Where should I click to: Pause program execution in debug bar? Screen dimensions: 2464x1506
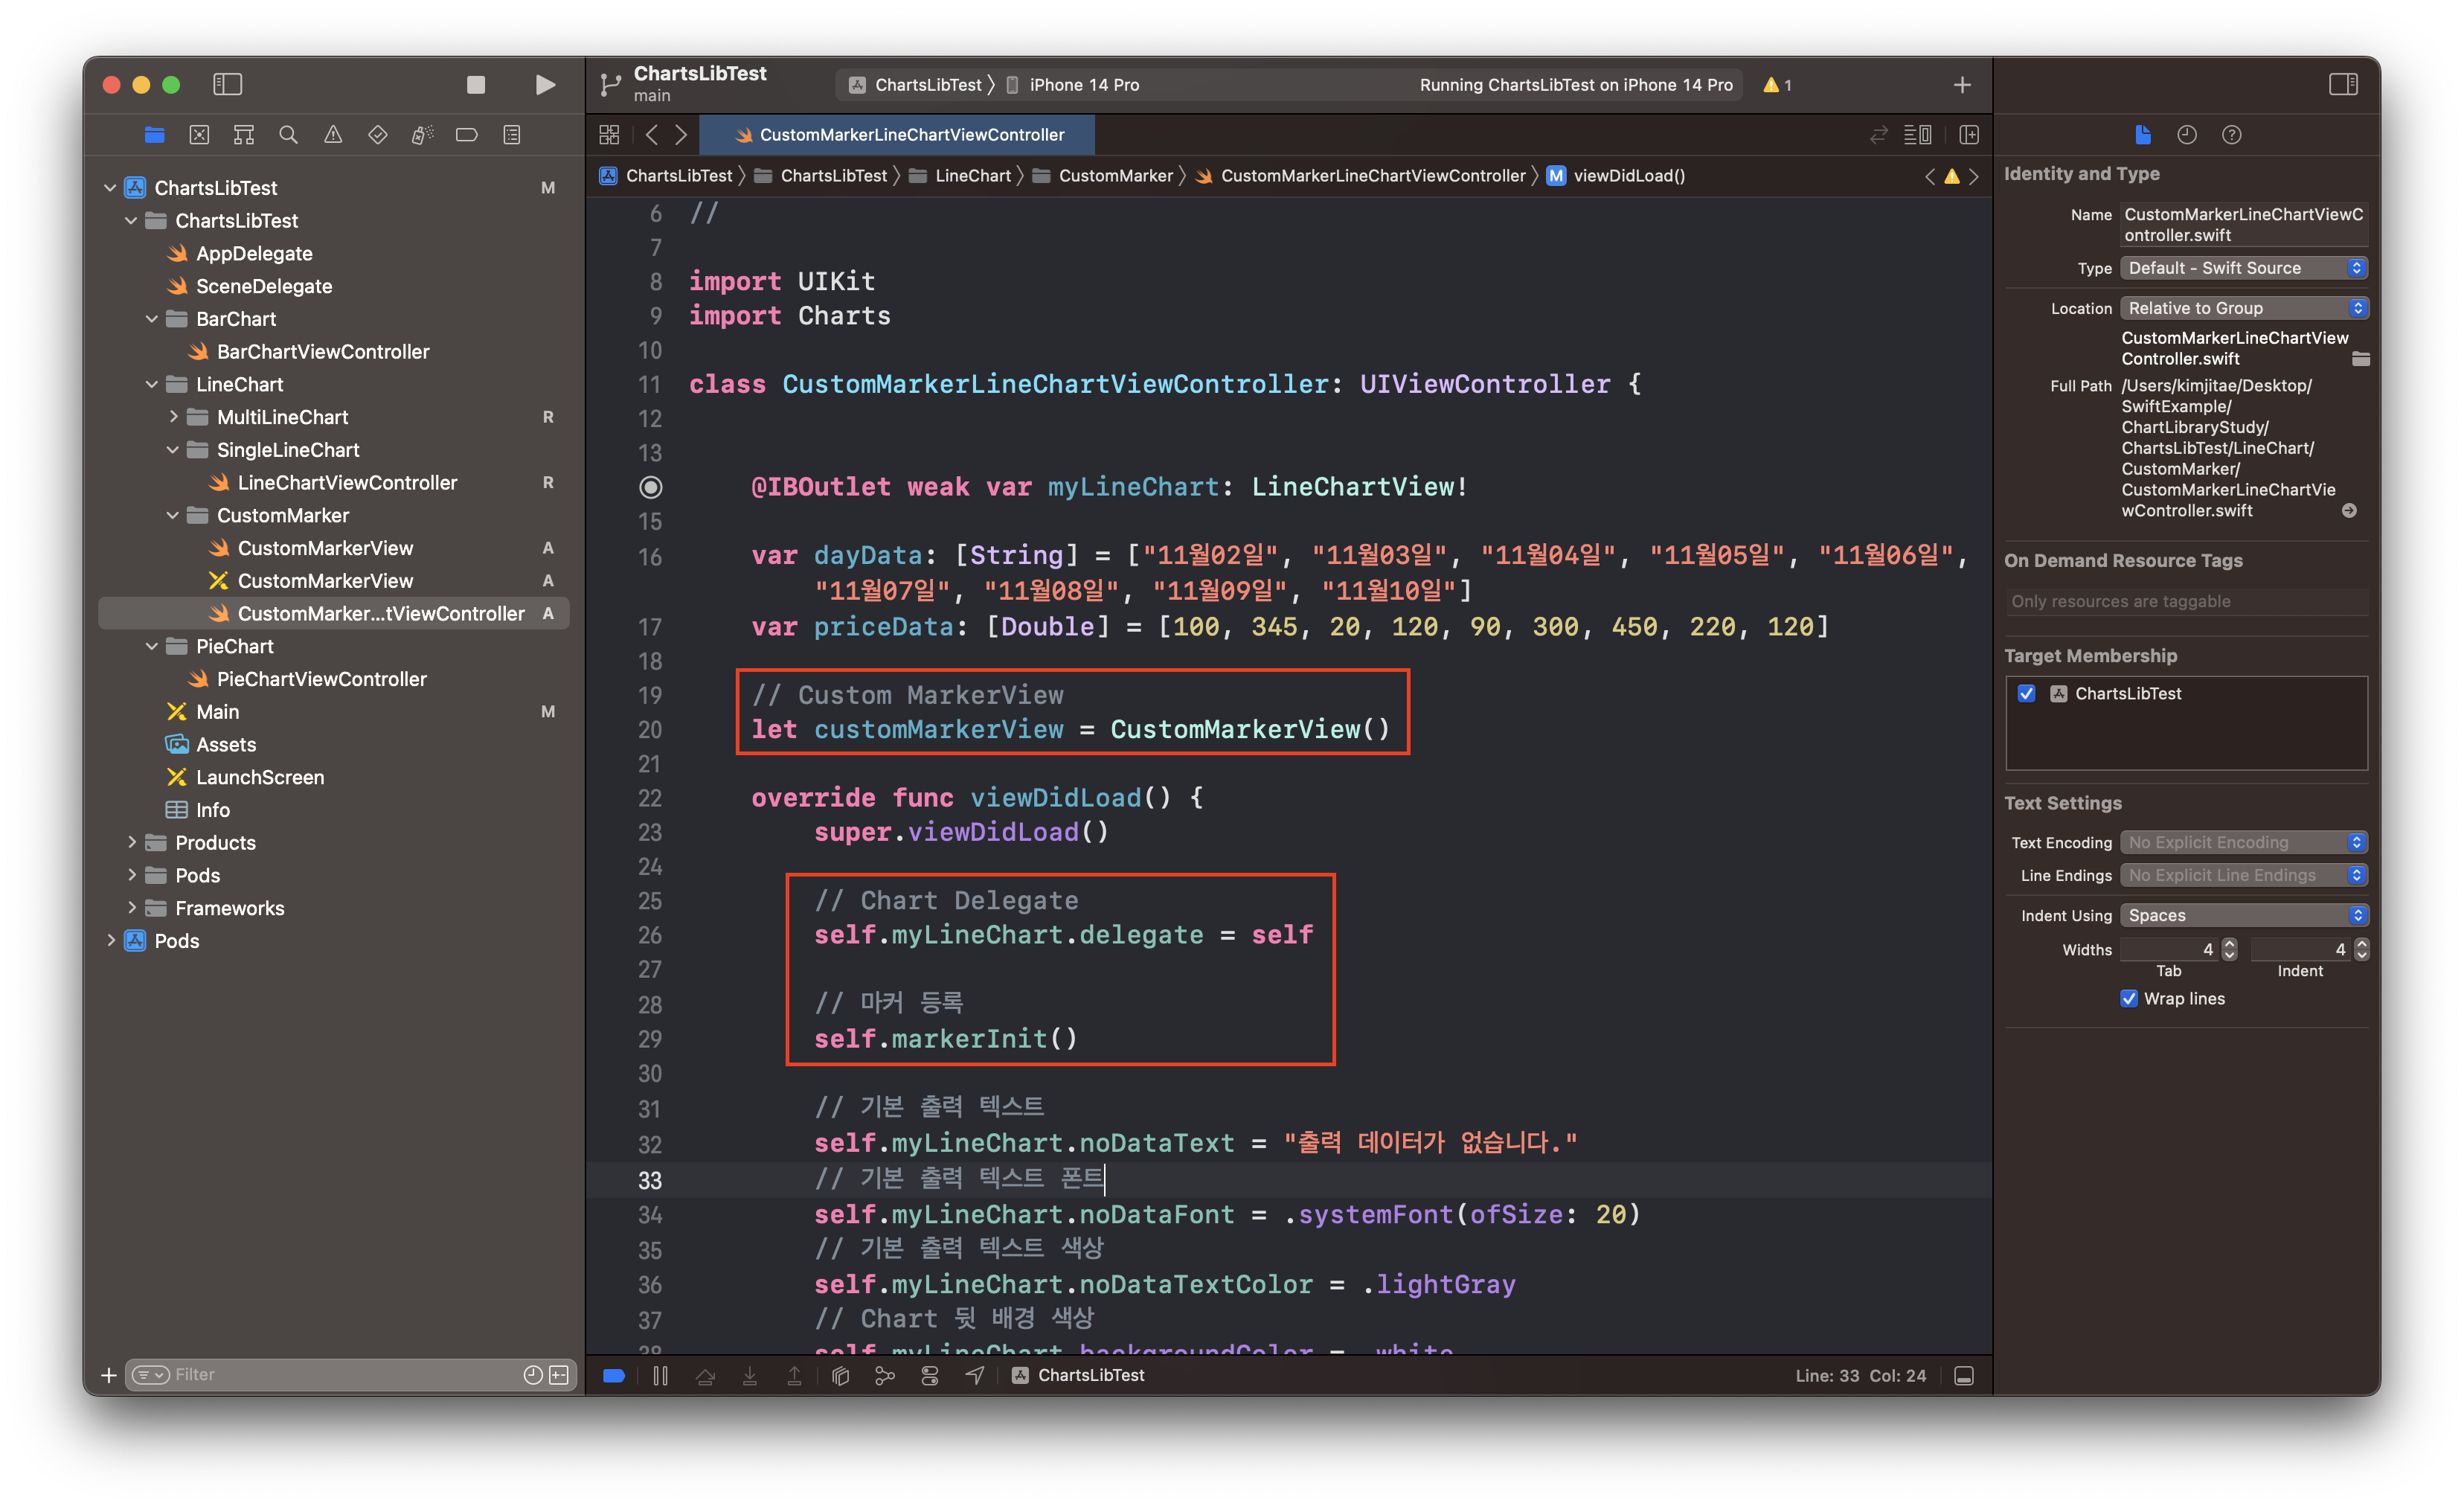(x=660, y=1375)
